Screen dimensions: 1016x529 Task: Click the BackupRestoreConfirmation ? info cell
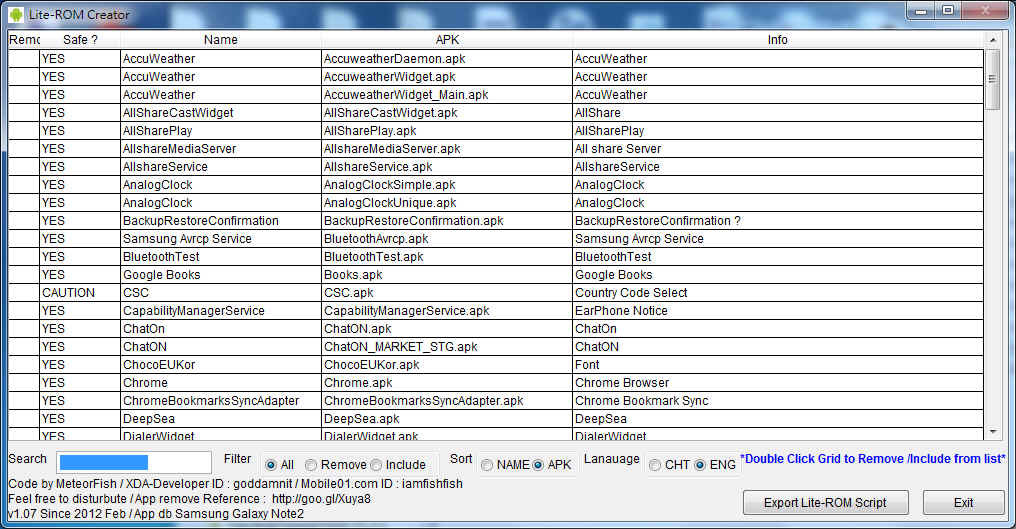778,221
